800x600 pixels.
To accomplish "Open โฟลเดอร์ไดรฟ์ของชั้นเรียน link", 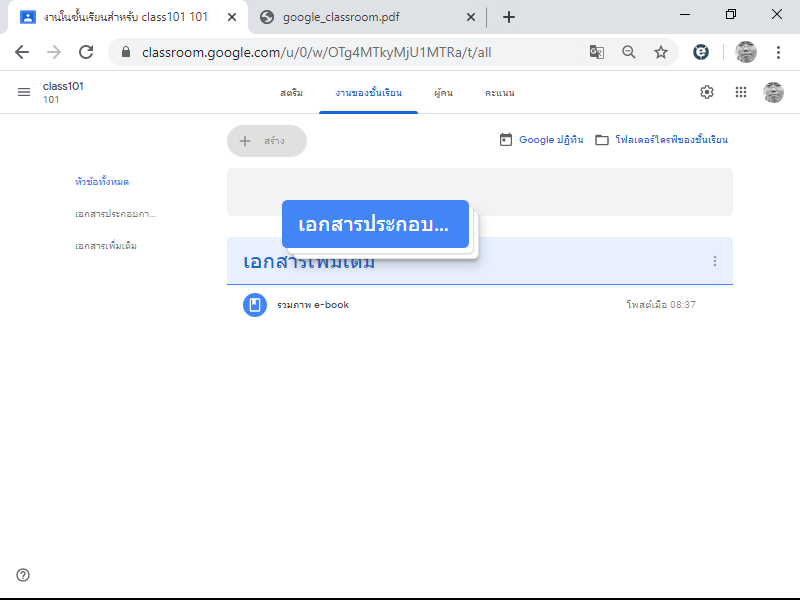I will (x=662, y=140).
